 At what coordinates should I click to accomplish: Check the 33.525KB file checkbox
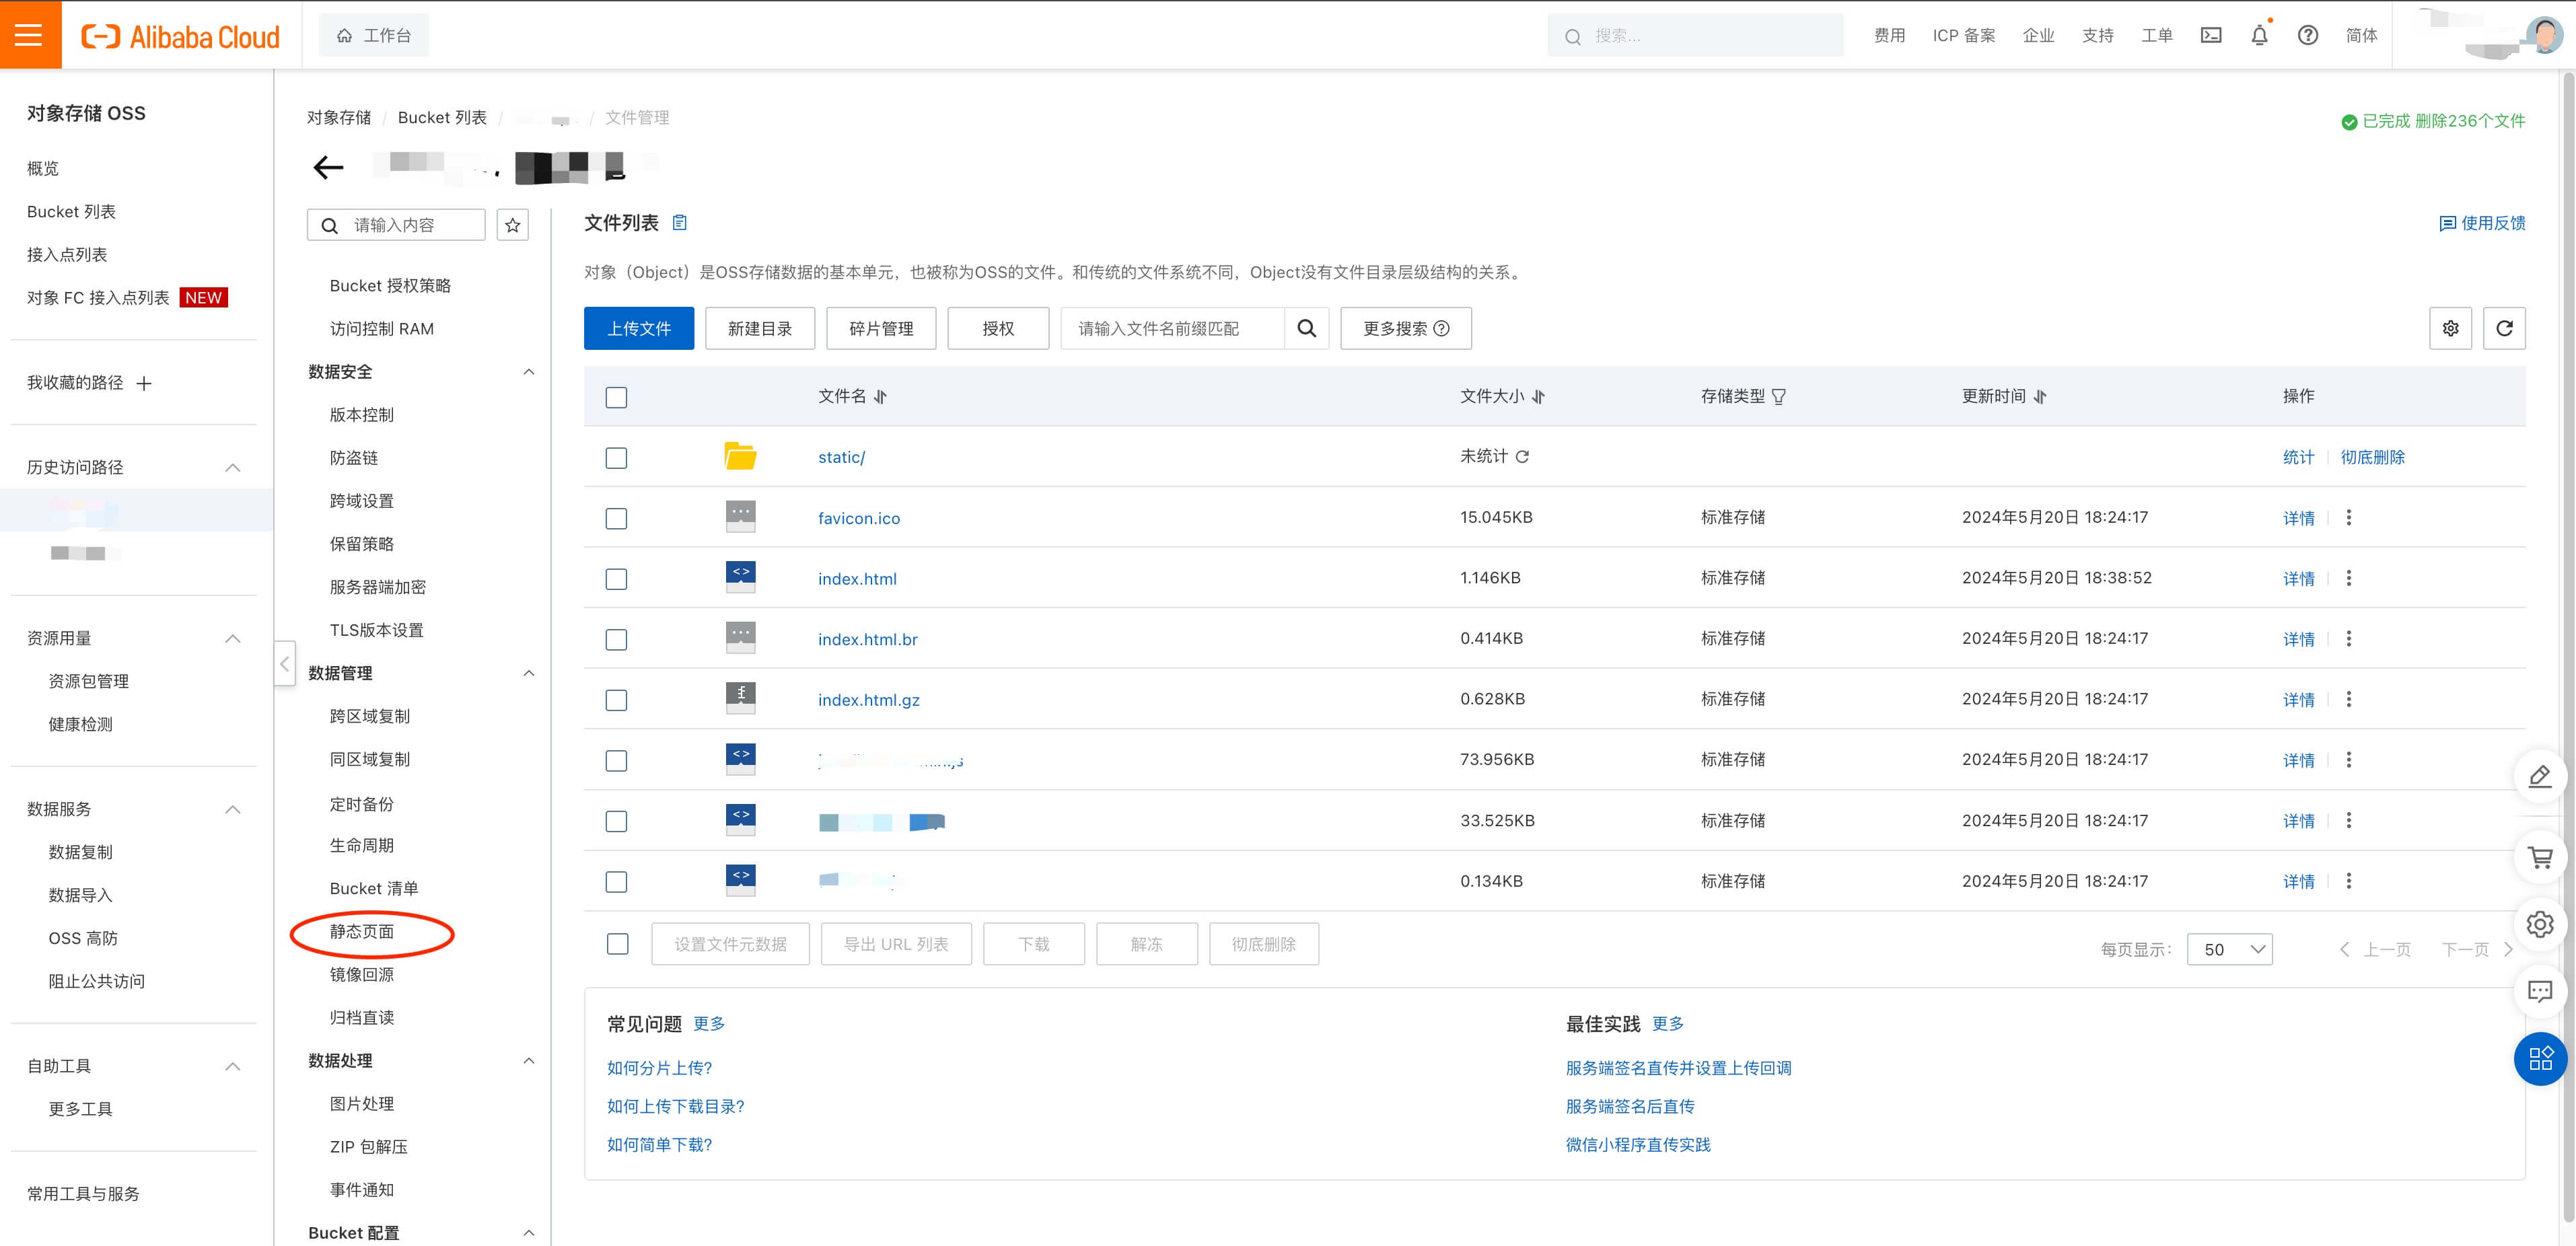pyautogui.click(x=616, y=821)
